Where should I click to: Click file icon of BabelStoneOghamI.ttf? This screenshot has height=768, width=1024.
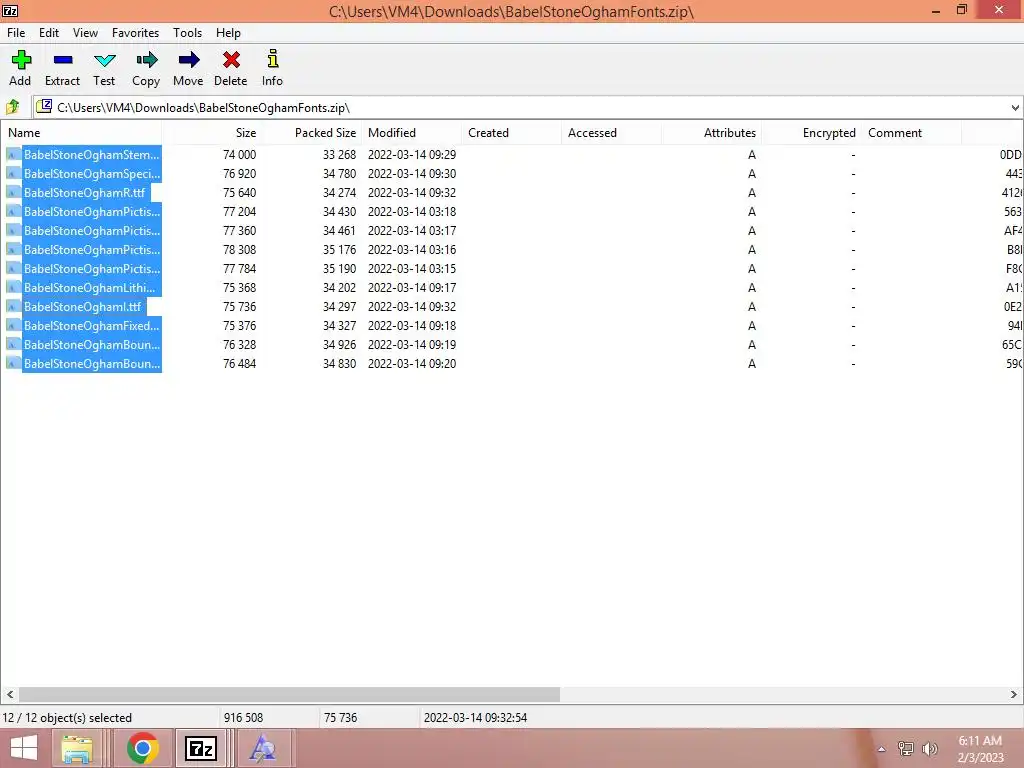coord(14,306)
